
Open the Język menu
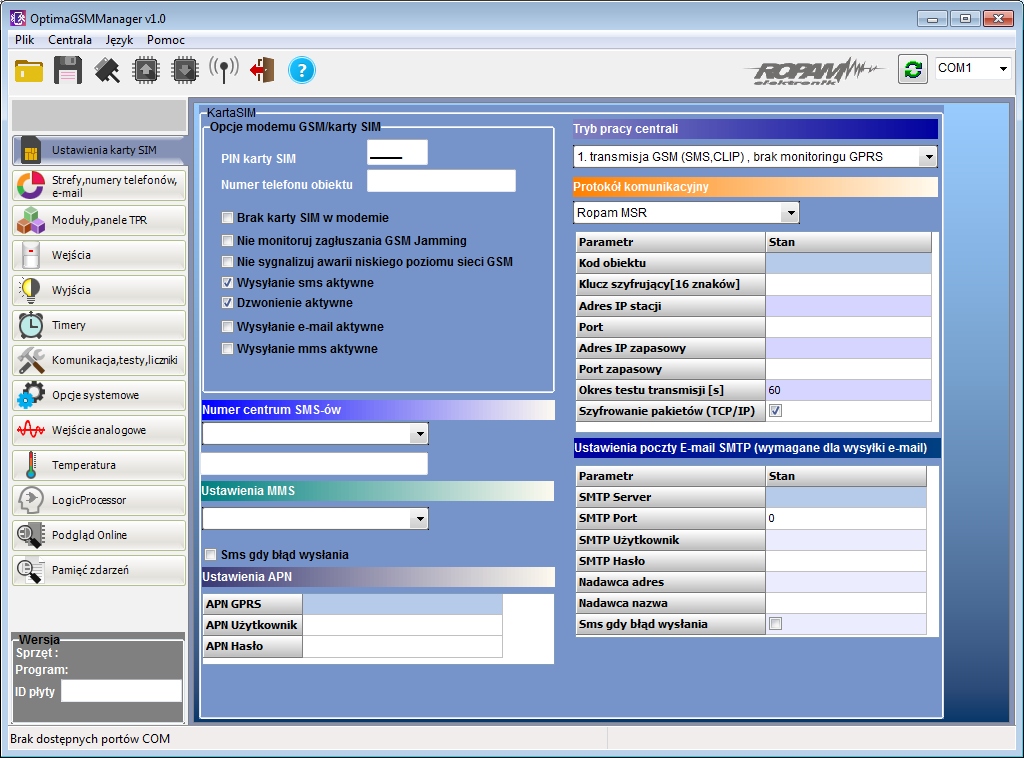pyautogui.click(x=119, y=40)
